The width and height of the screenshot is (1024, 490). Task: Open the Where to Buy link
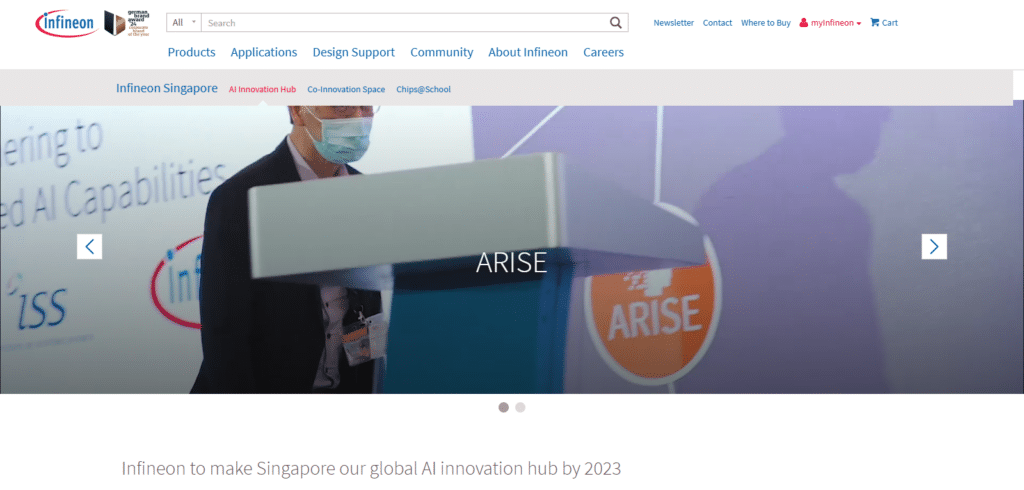(x=765, y=23)
